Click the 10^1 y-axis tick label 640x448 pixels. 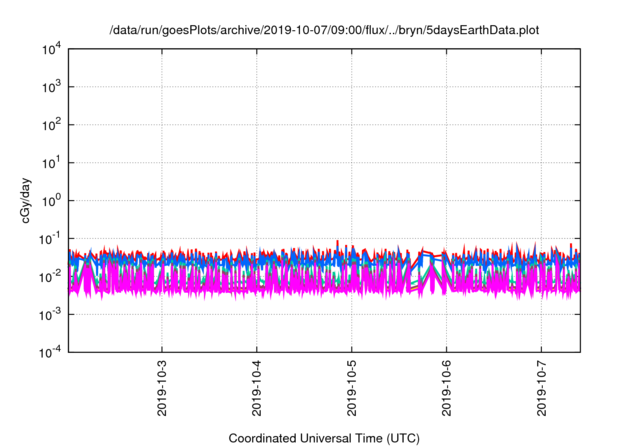(52, 163)
